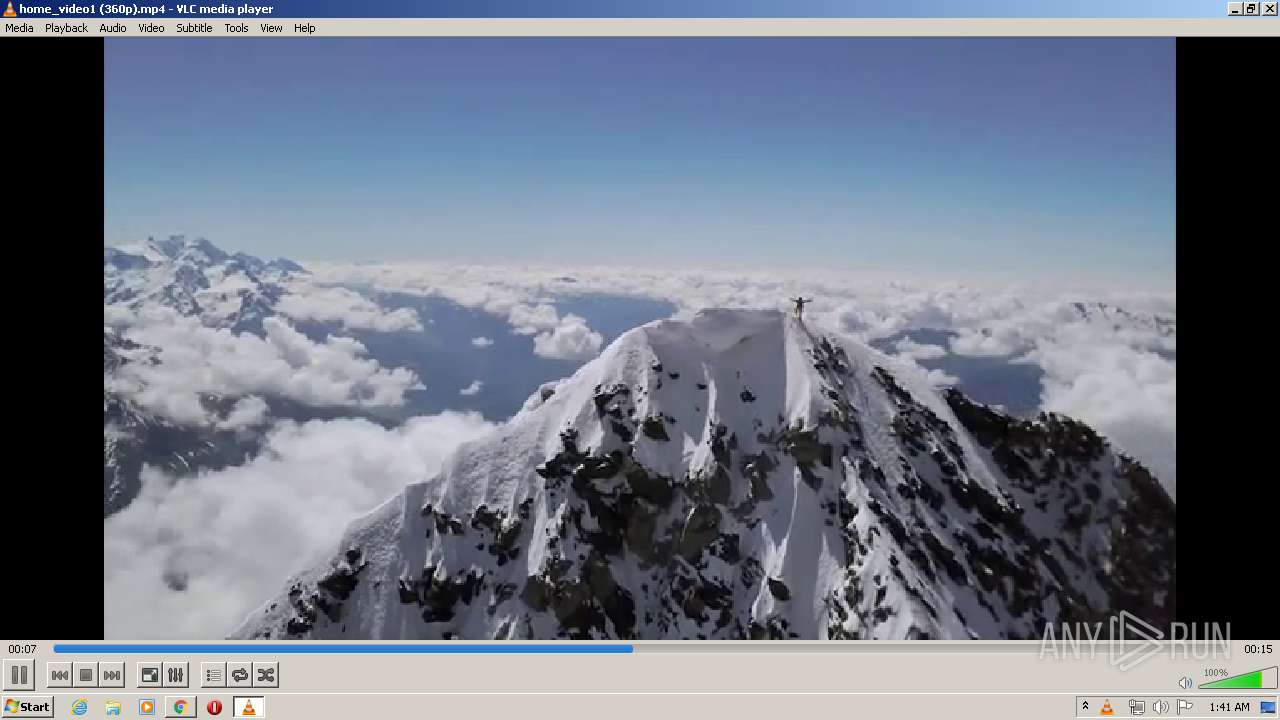Open the Media menu
Viewport: 1280px width, 720px height.
[19, 28]
